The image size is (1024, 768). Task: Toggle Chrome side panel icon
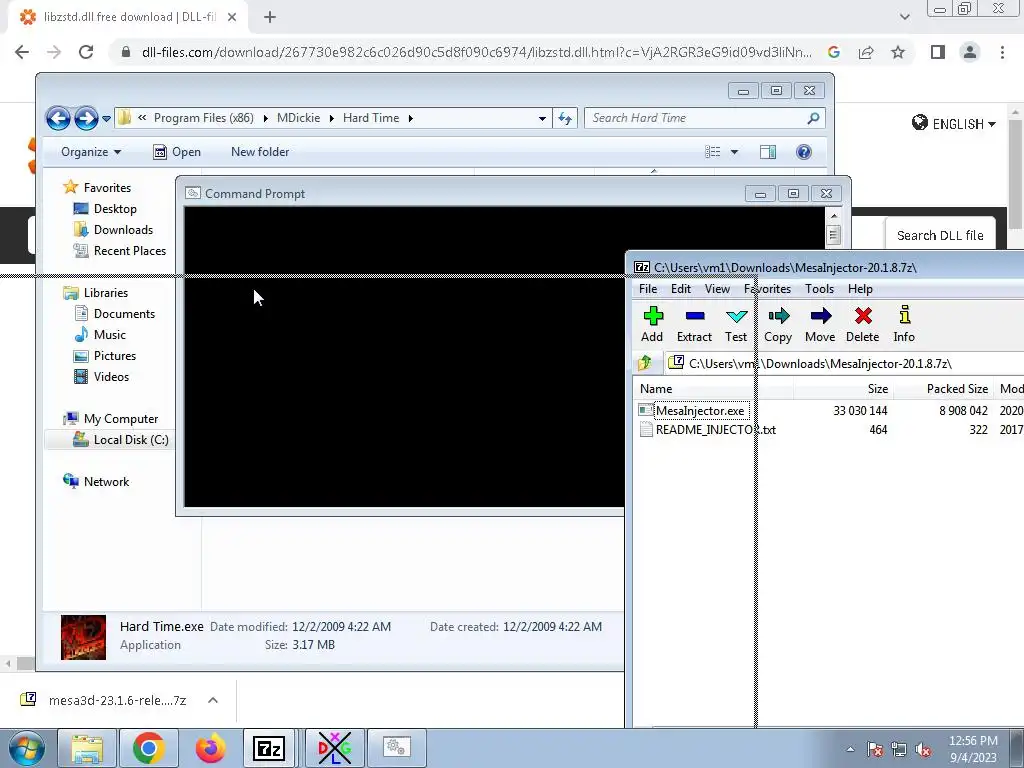pos(938,52)
